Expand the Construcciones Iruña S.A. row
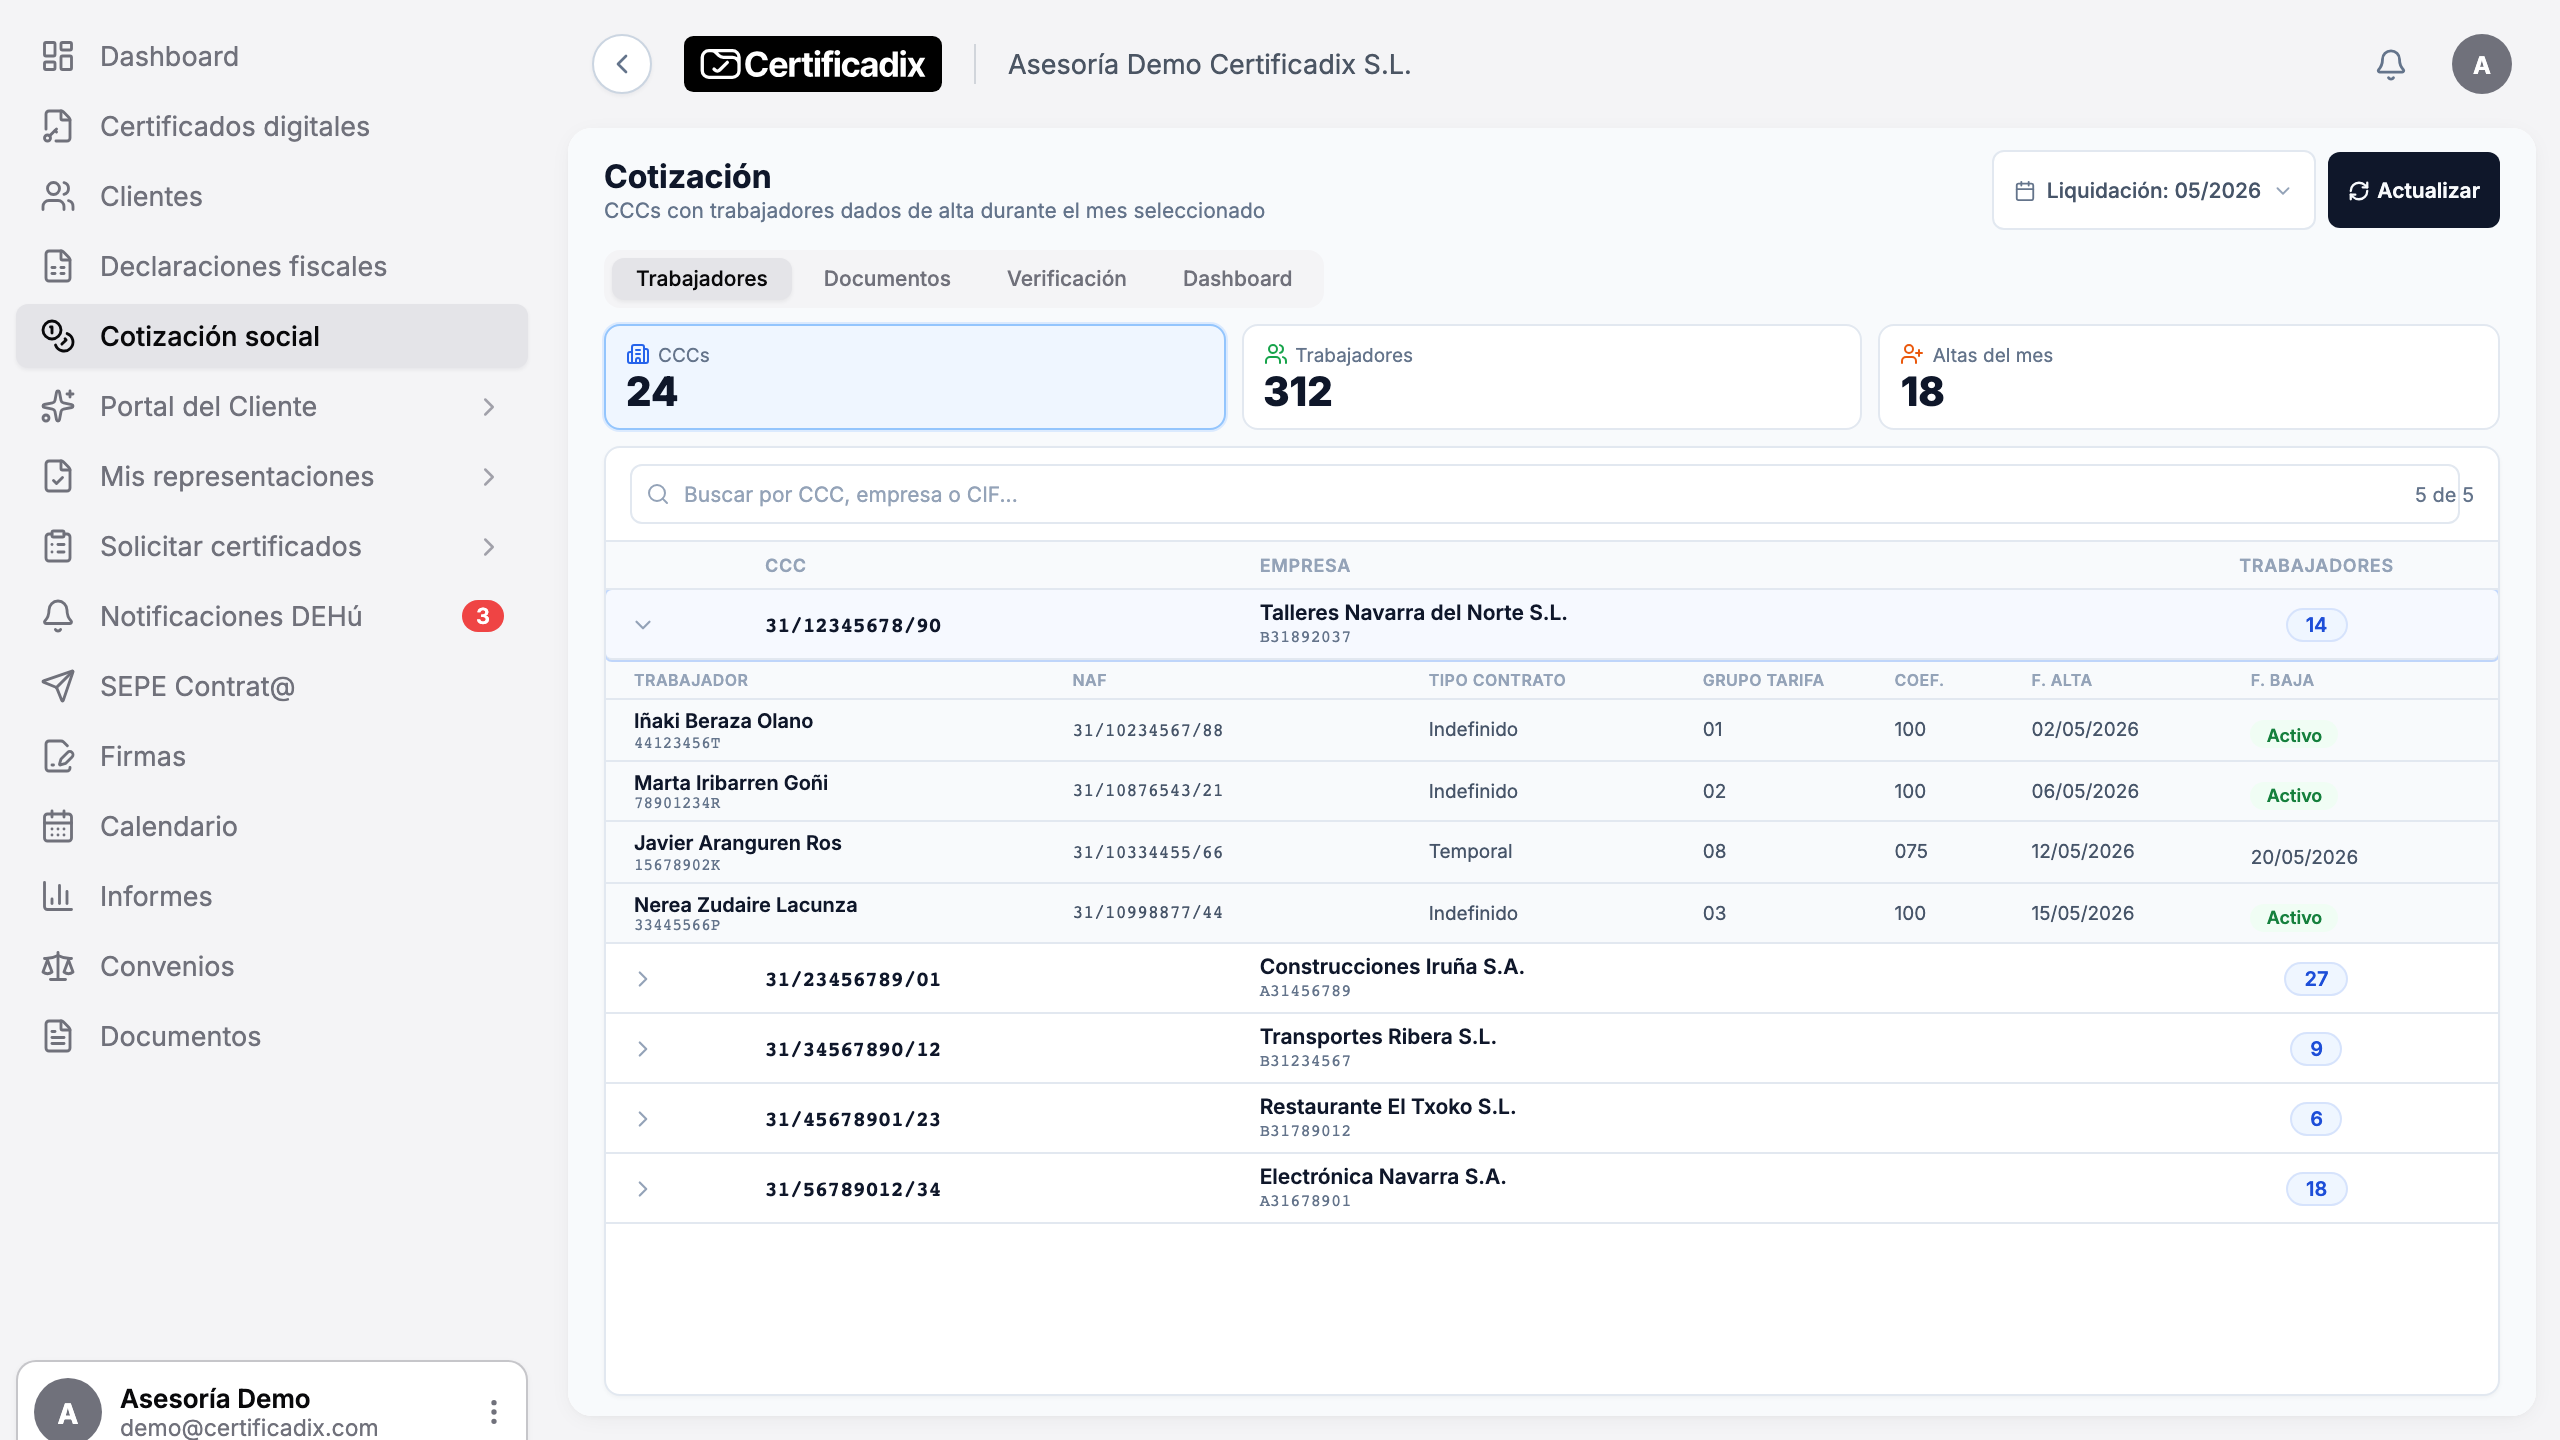2560x1440 pixels. 643,979
